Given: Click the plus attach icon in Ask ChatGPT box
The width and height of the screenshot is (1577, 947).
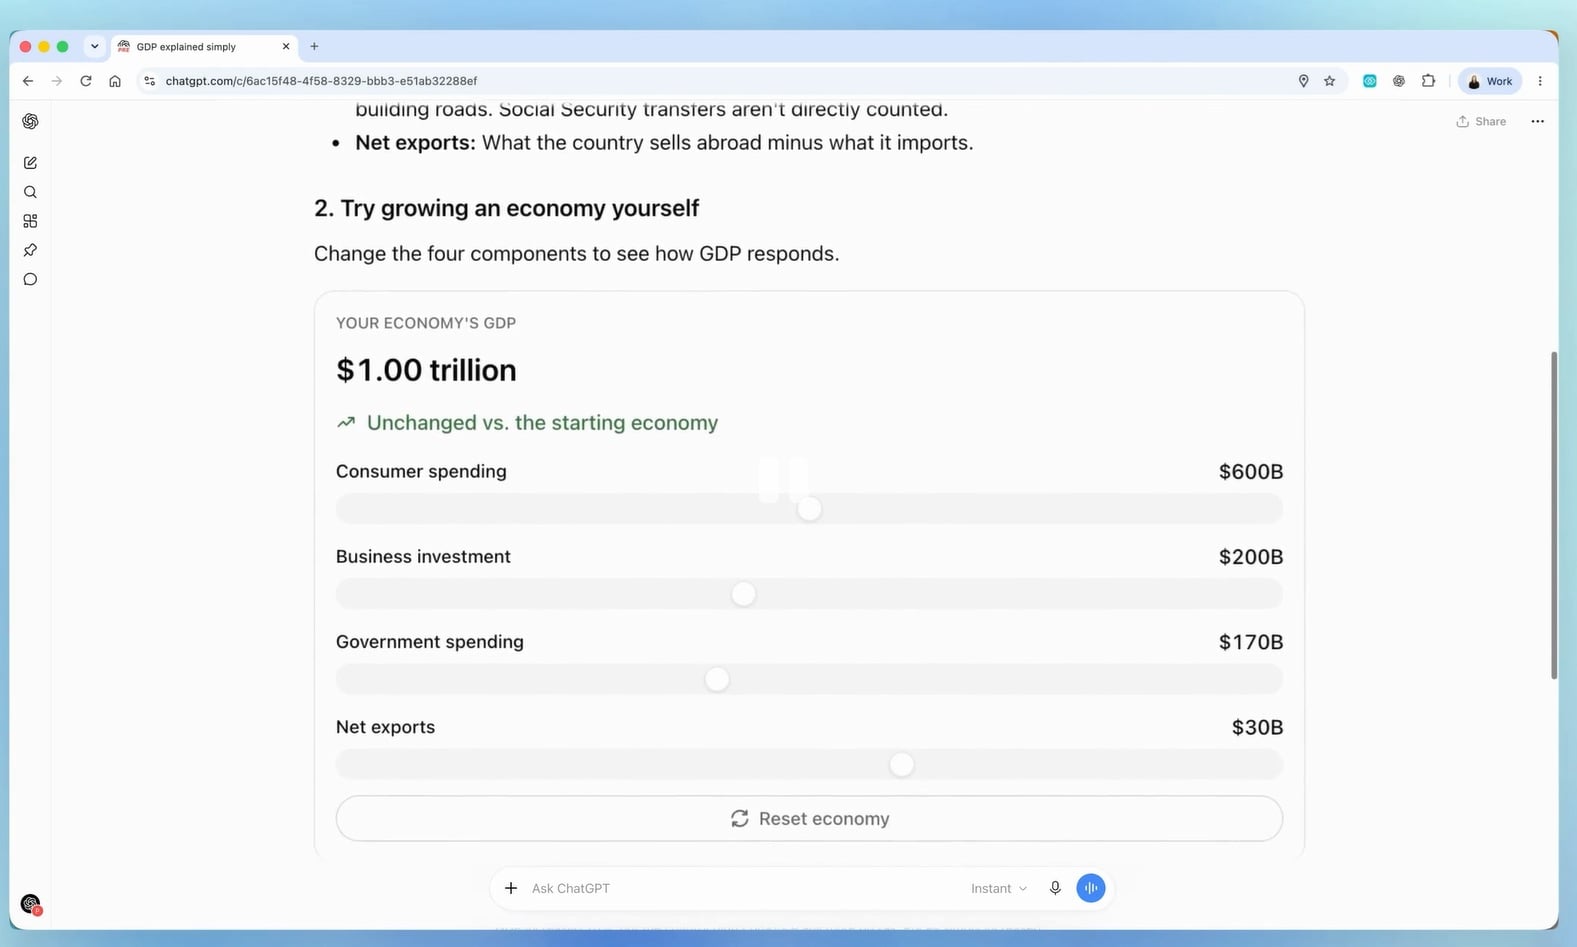Looking at the screenshot, I should click(x=511, y=888).
